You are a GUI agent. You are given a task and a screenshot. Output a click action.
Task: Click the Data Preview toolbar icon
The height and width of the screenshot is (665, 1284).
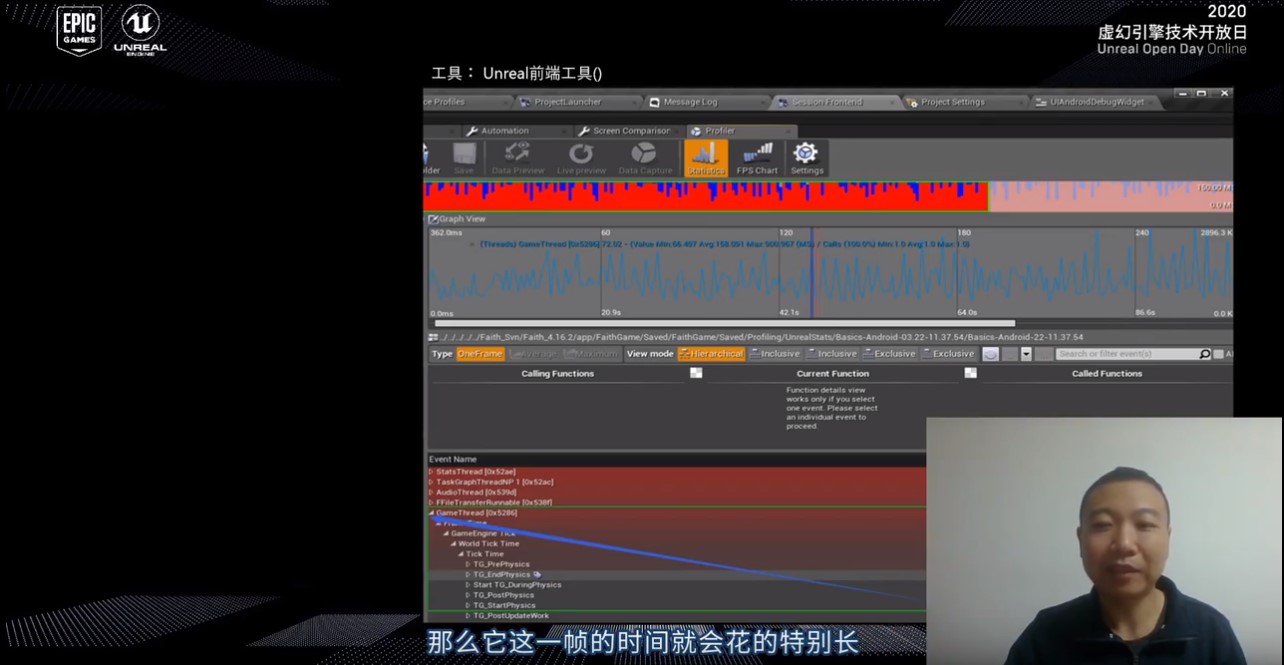[x=518, y=158]
